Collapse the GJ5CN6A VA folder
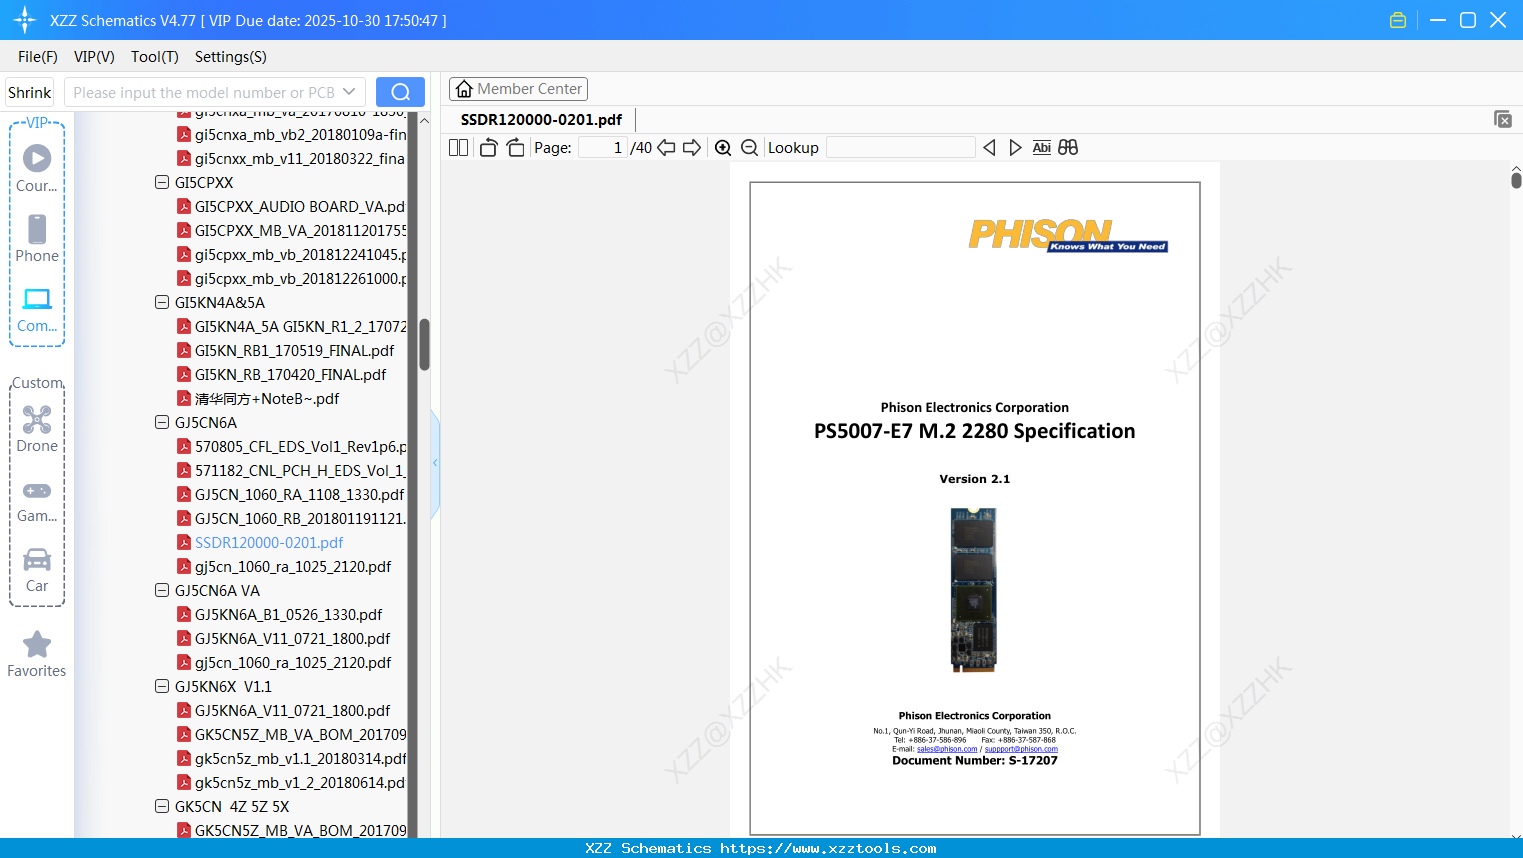The width and height of the screenshot is (1523, 858). [x=162, y=591]
